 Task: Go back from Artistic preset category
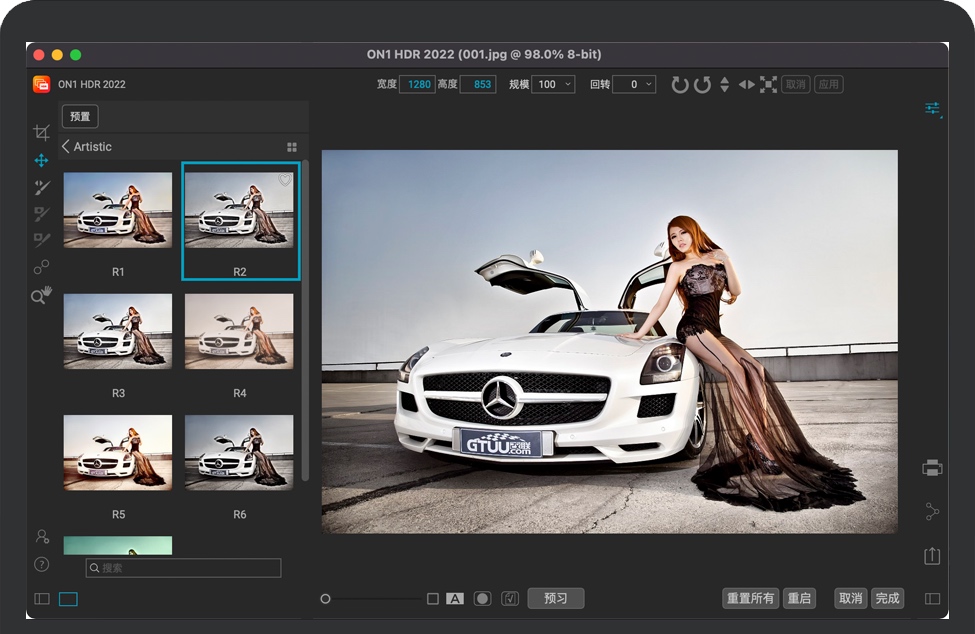[x=66, y=147]
